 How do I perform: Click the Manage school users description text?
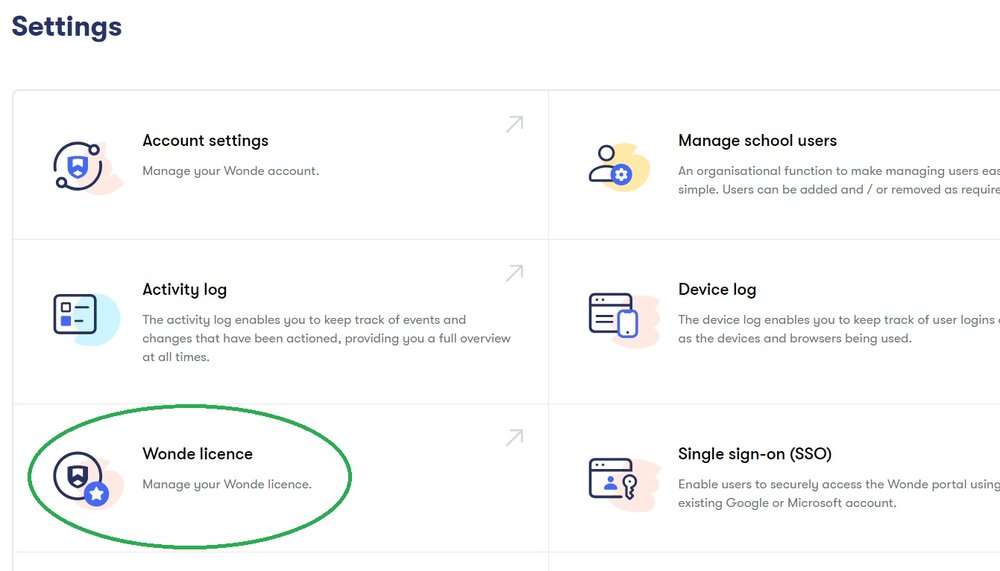tap(839, 180)
